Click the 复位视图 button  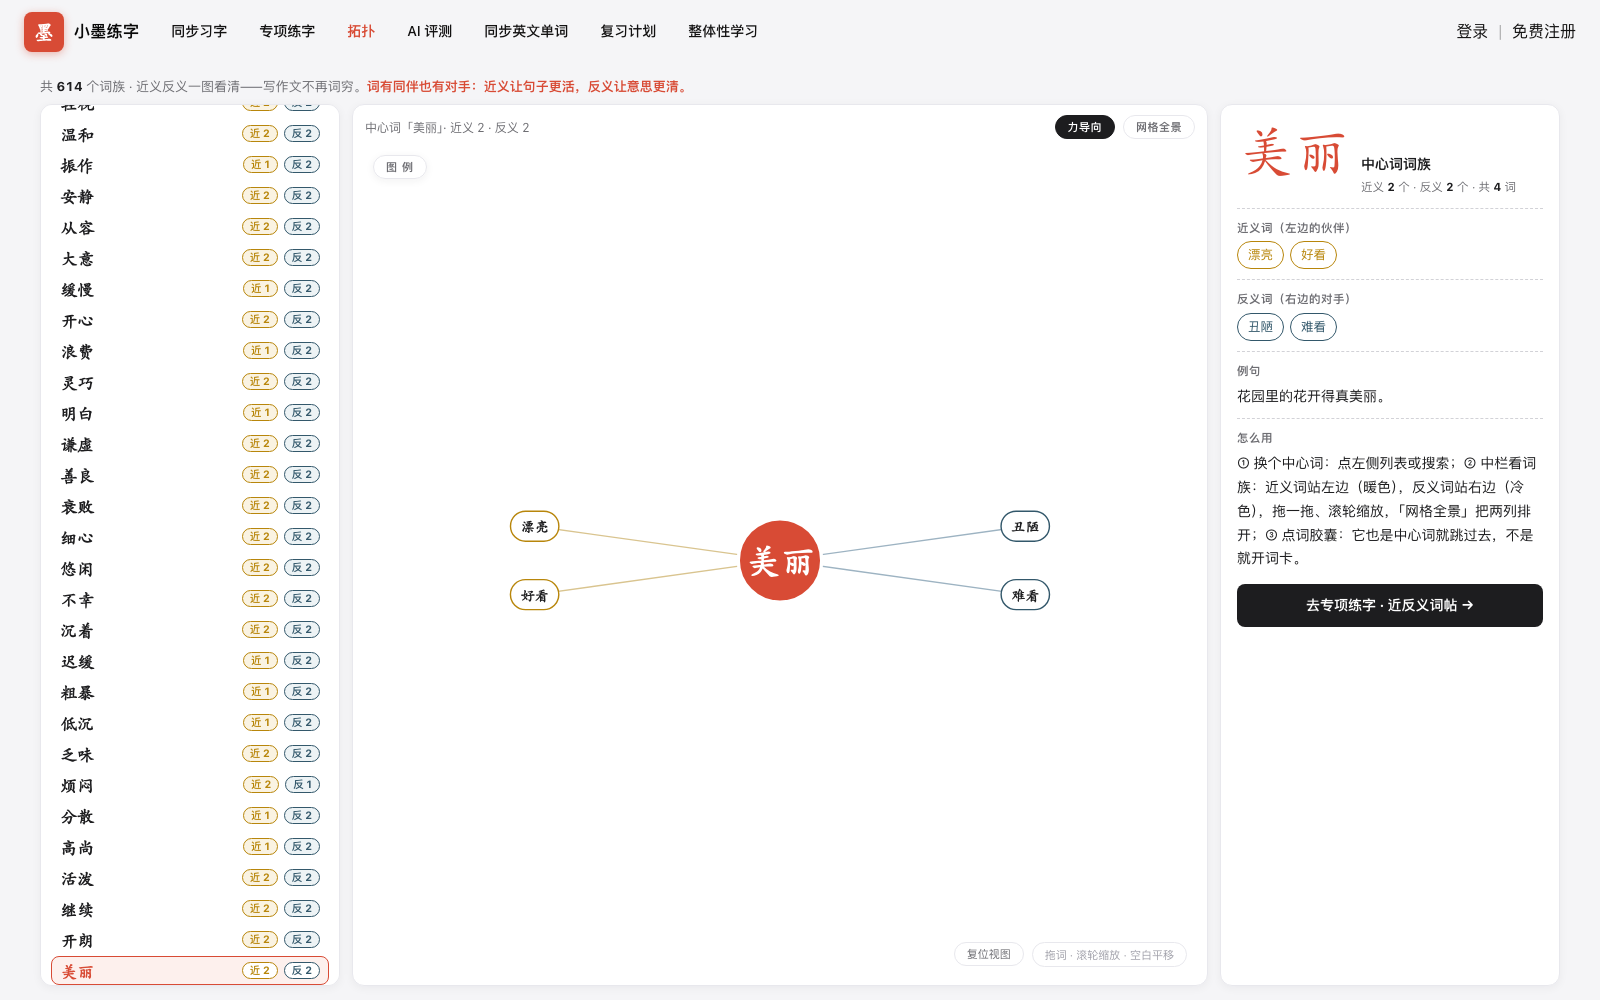(x=989, y=954)
